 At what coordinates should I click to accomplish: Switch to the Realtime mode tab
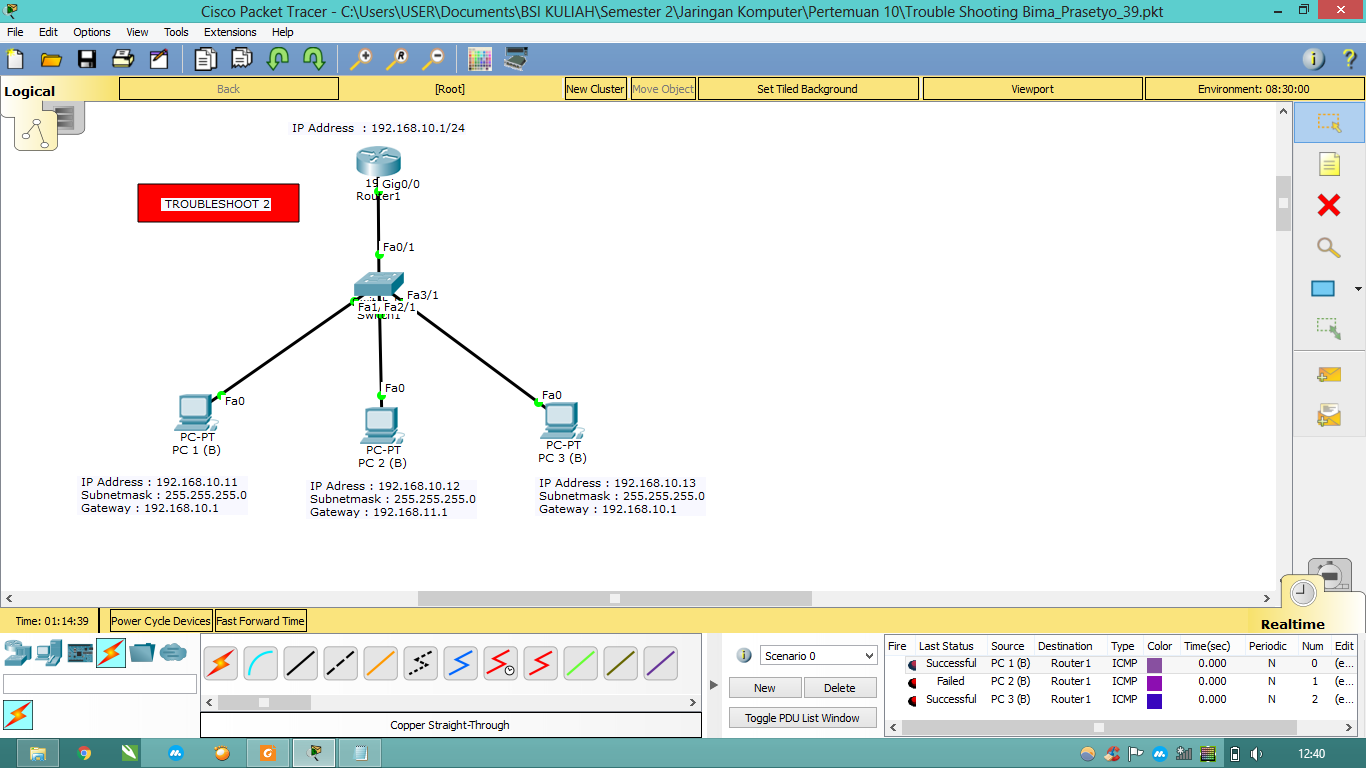pos(1292,624)
